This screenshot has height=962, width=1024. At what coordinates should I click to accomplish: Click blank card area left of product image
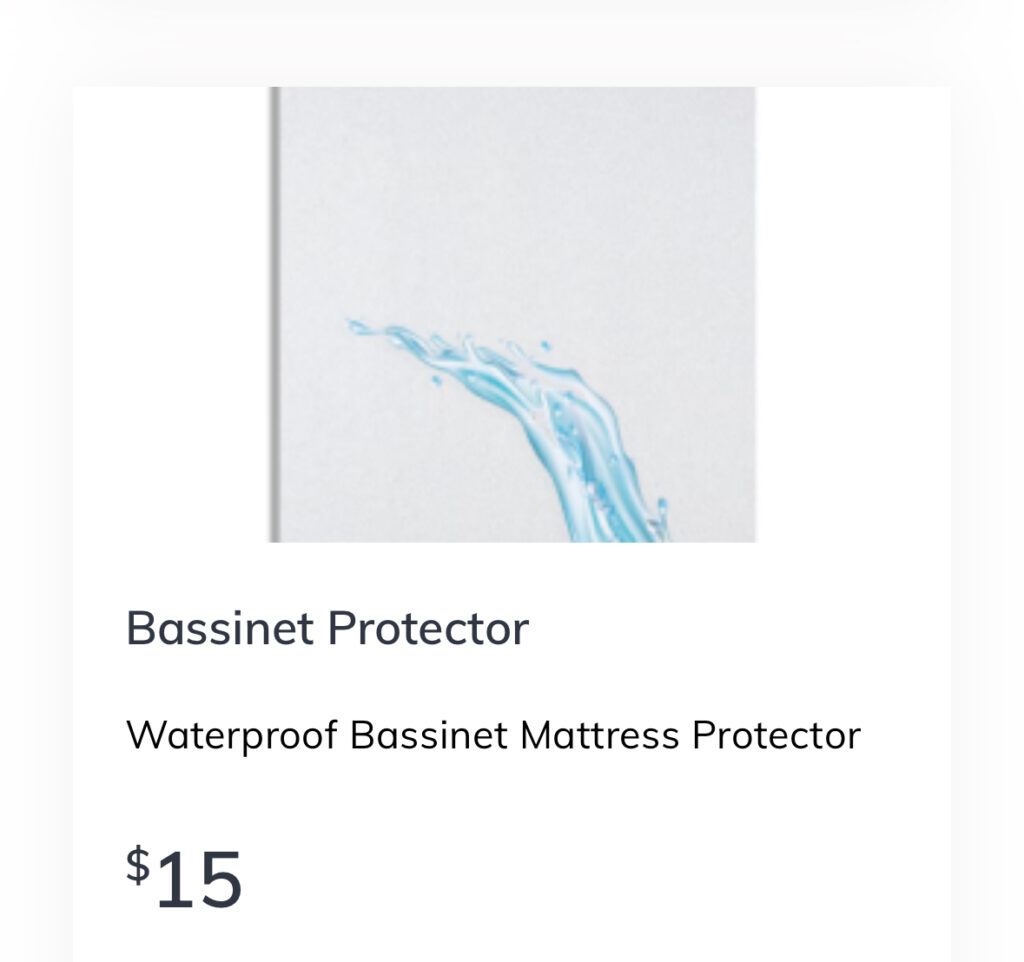tap(170, 314)
